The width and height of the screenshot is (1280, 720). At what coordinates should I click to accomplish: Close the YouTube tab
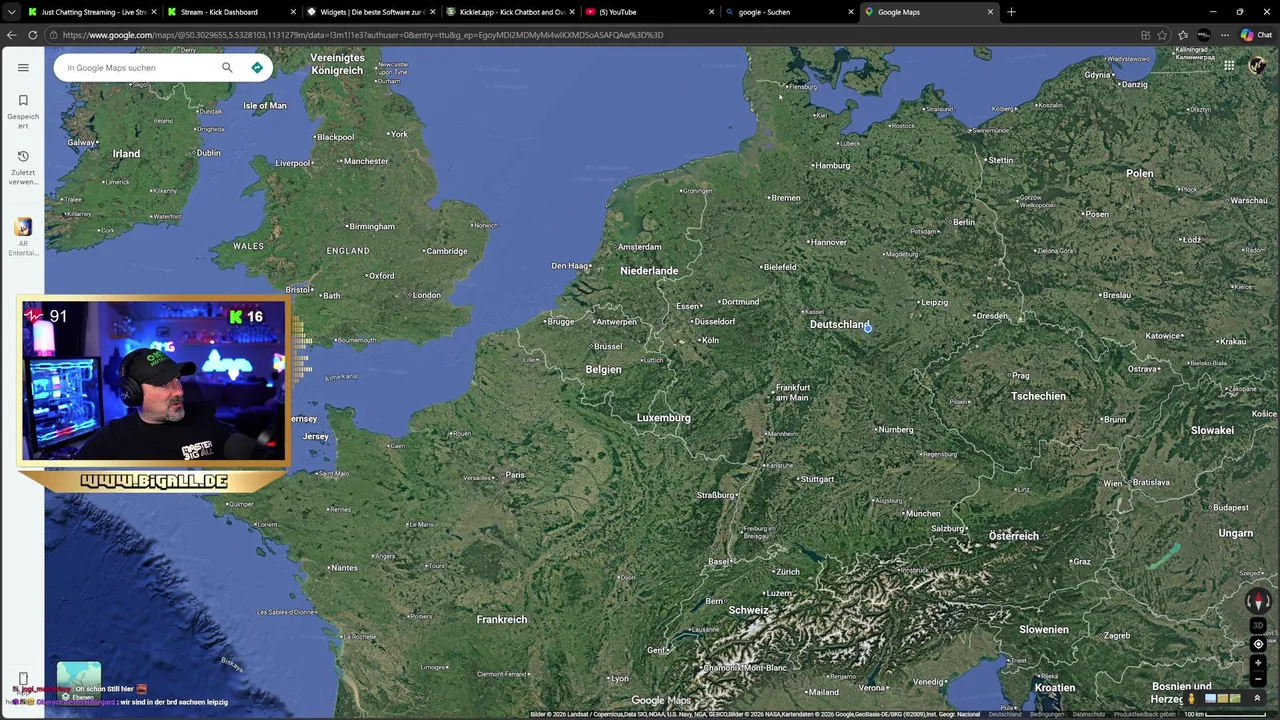coord(711,12)
